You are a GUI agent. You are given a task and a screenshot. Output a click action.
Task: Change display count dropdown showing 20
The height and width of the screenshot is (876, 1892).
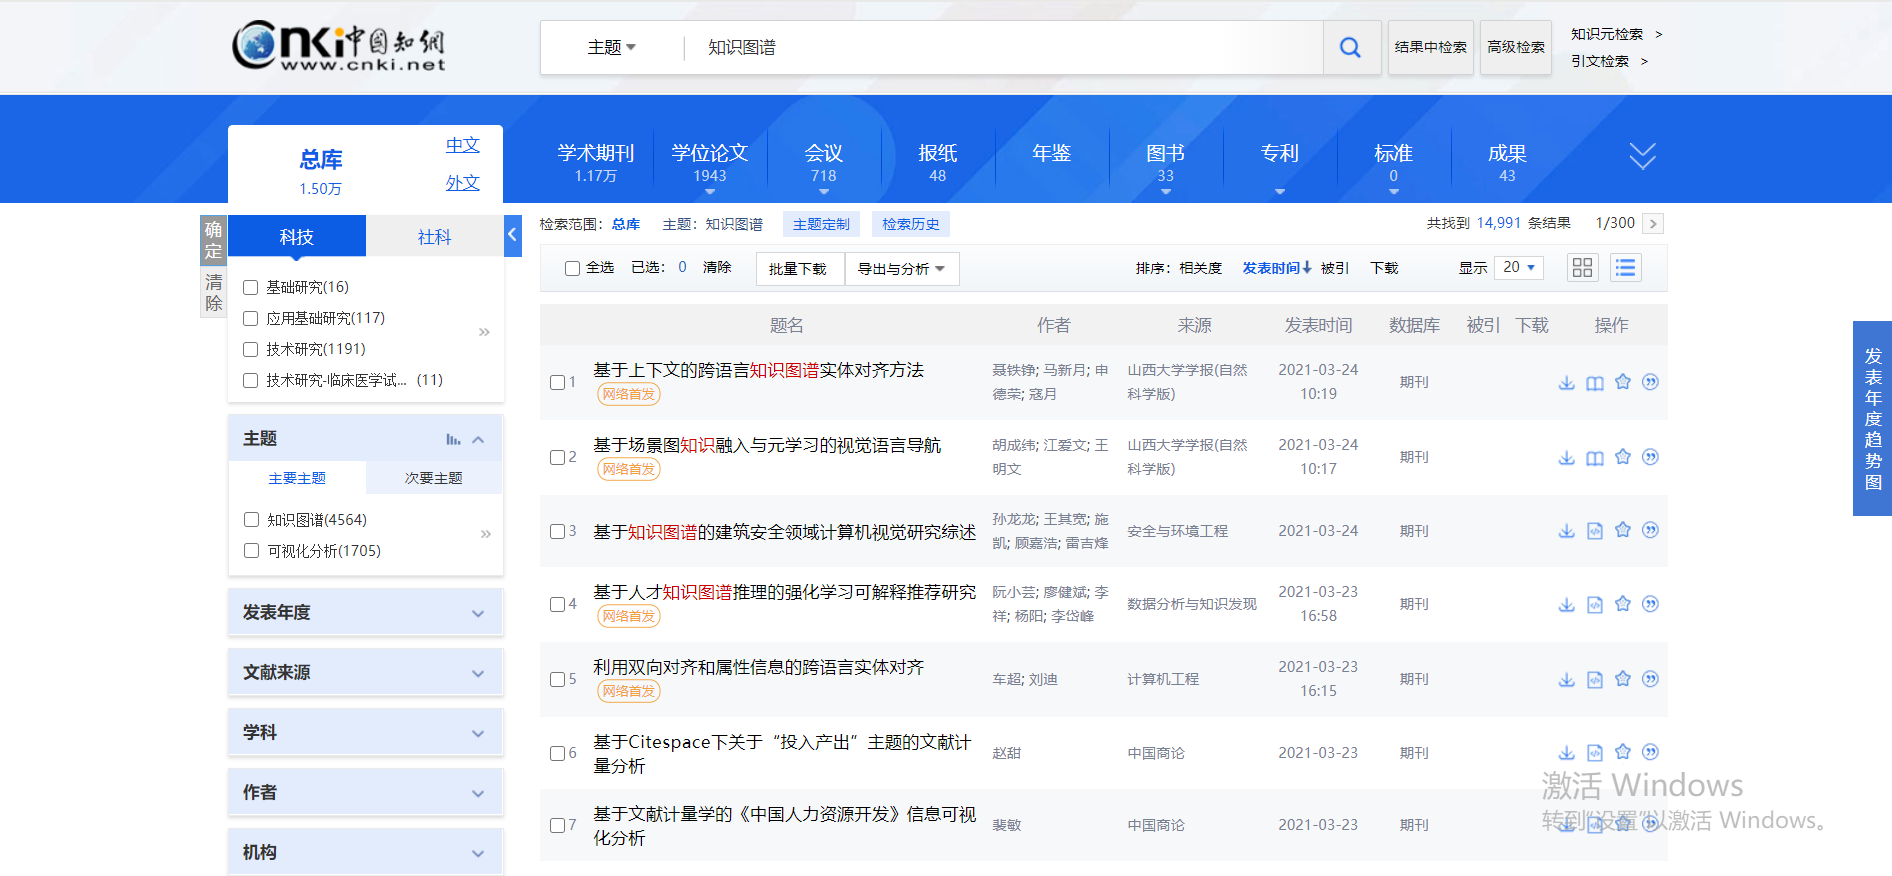(x=1519, y=267)
